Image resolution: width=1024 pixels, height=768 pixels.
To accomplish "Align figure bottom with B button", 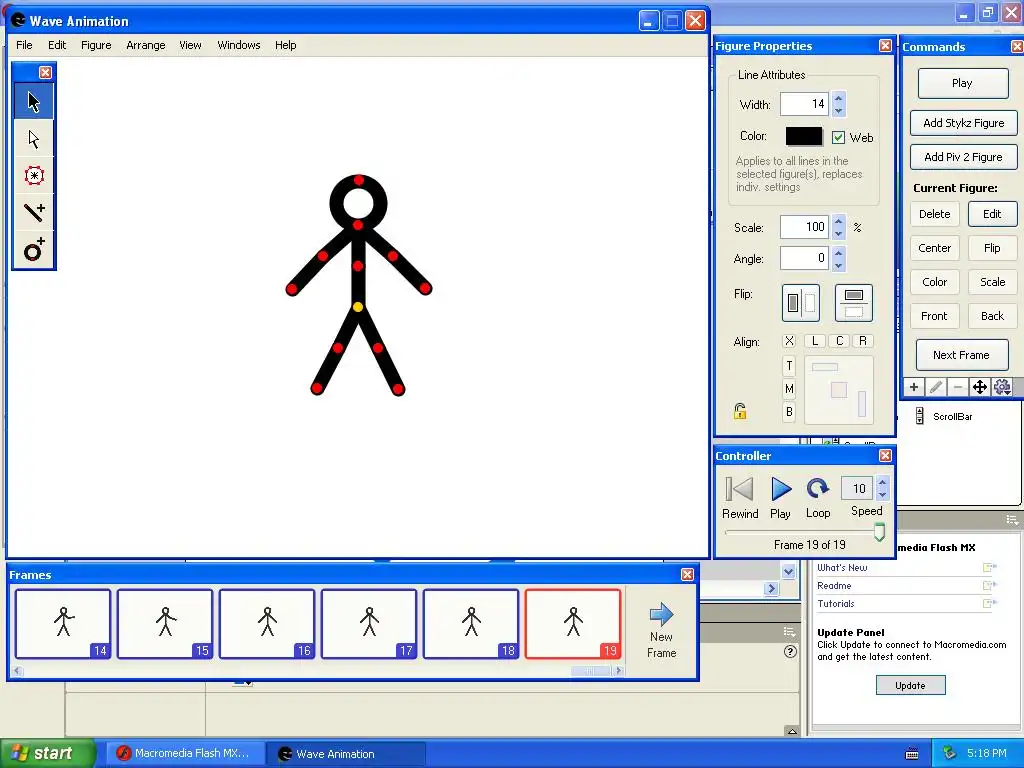I will 789,412.
